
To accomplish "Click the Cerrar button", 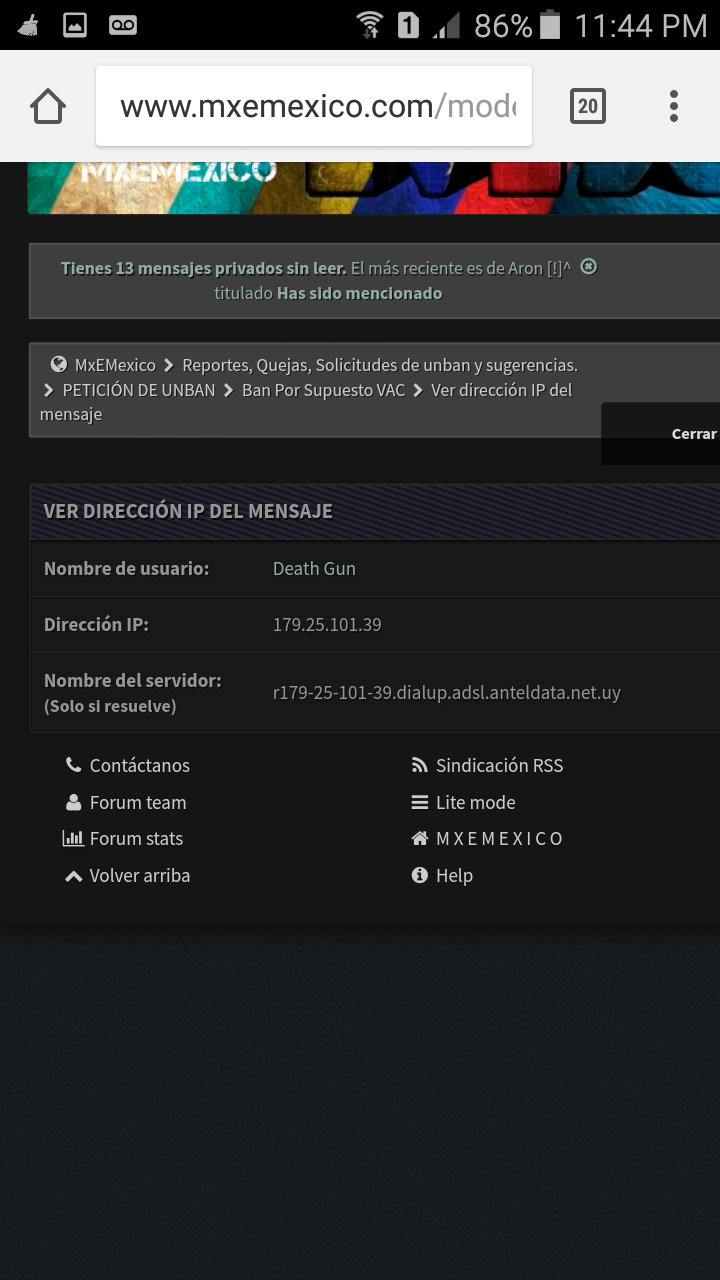I will tap(694, 434).
